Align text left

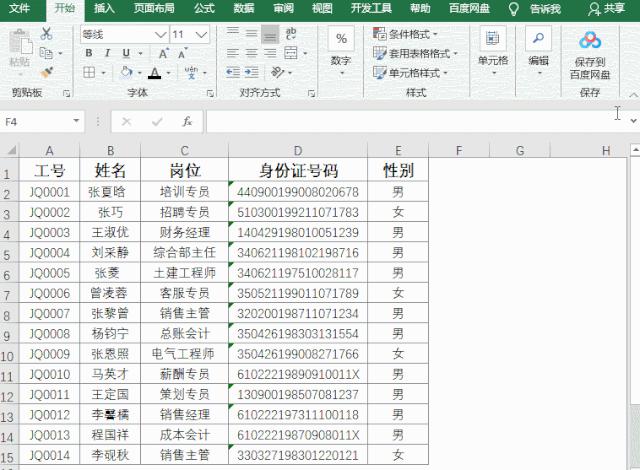pyautogui.click(x=233, y=53)
